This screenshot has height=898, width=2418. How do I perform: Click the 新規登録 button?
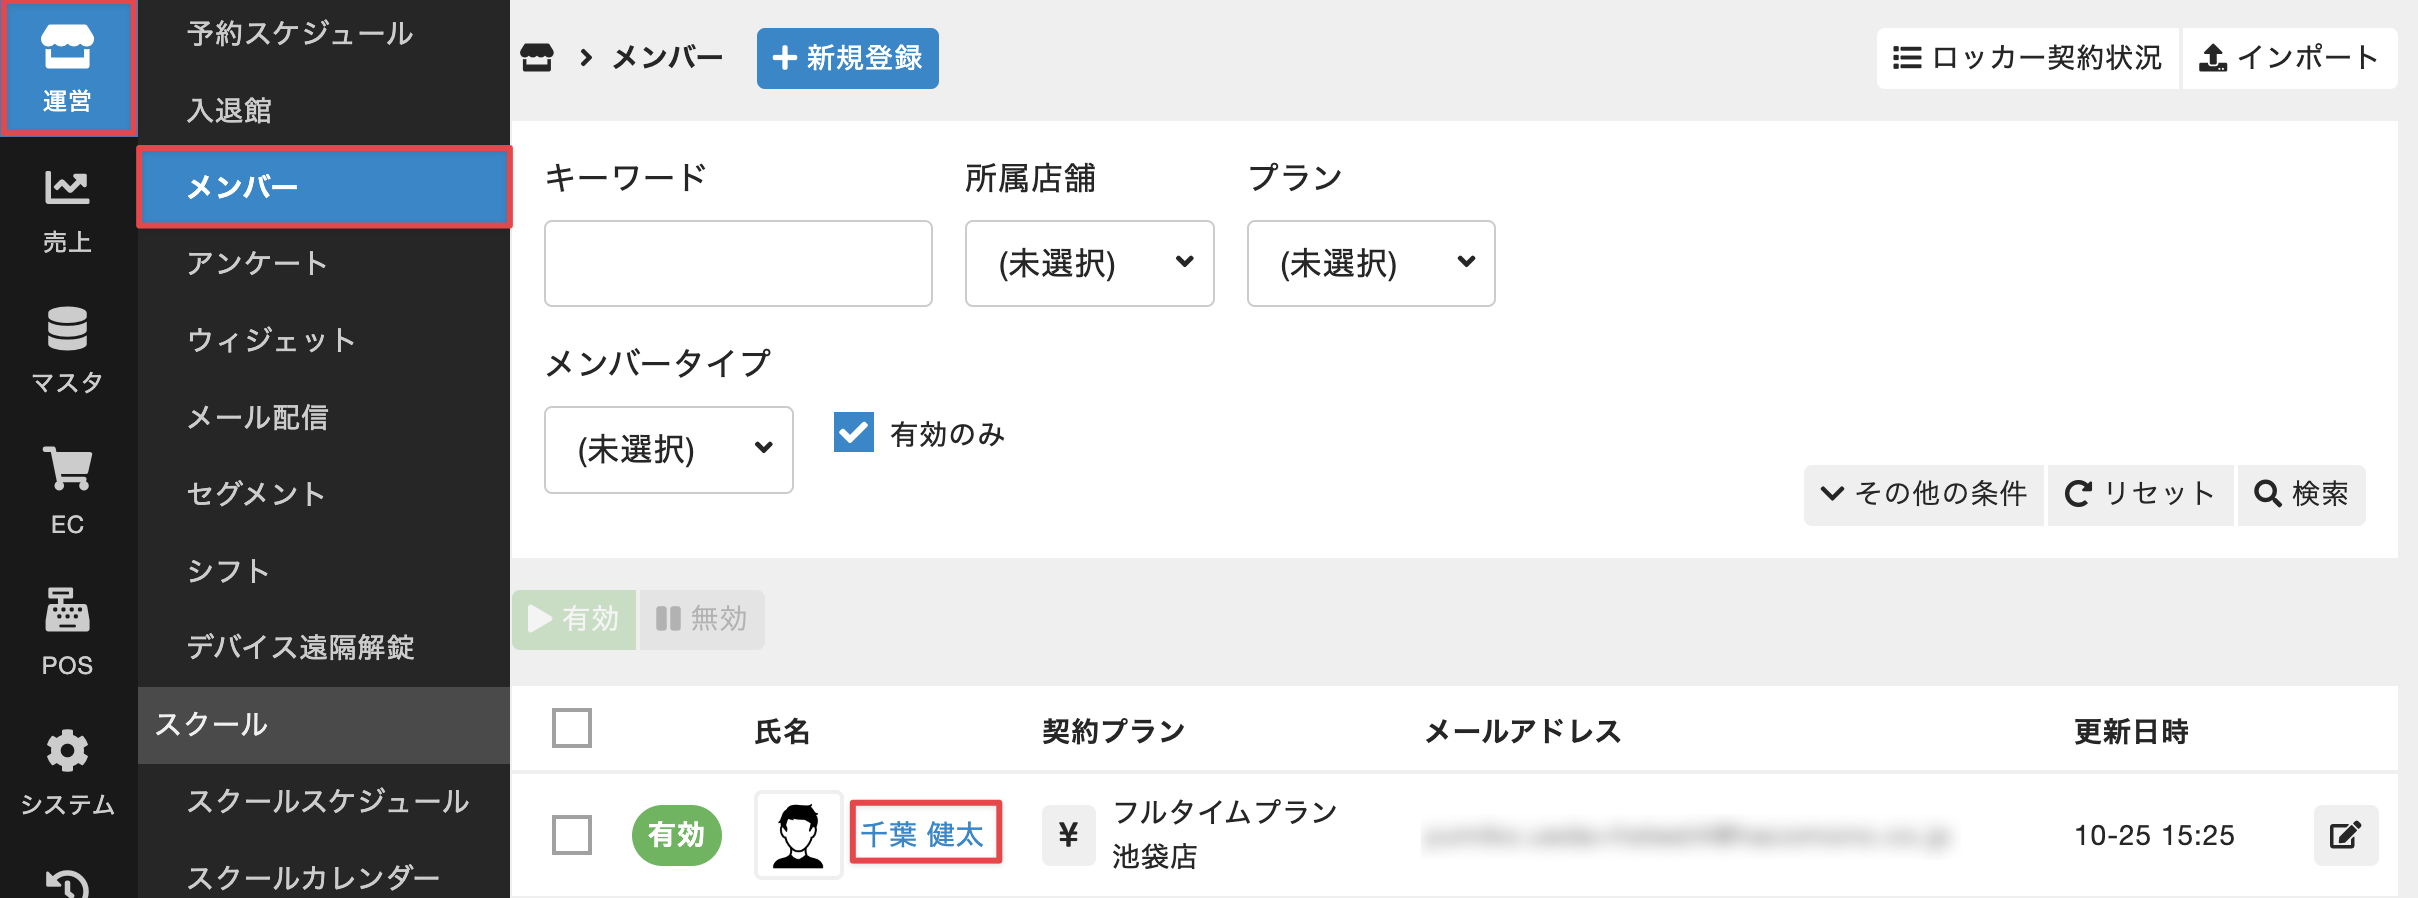click(x=847, y=58)
